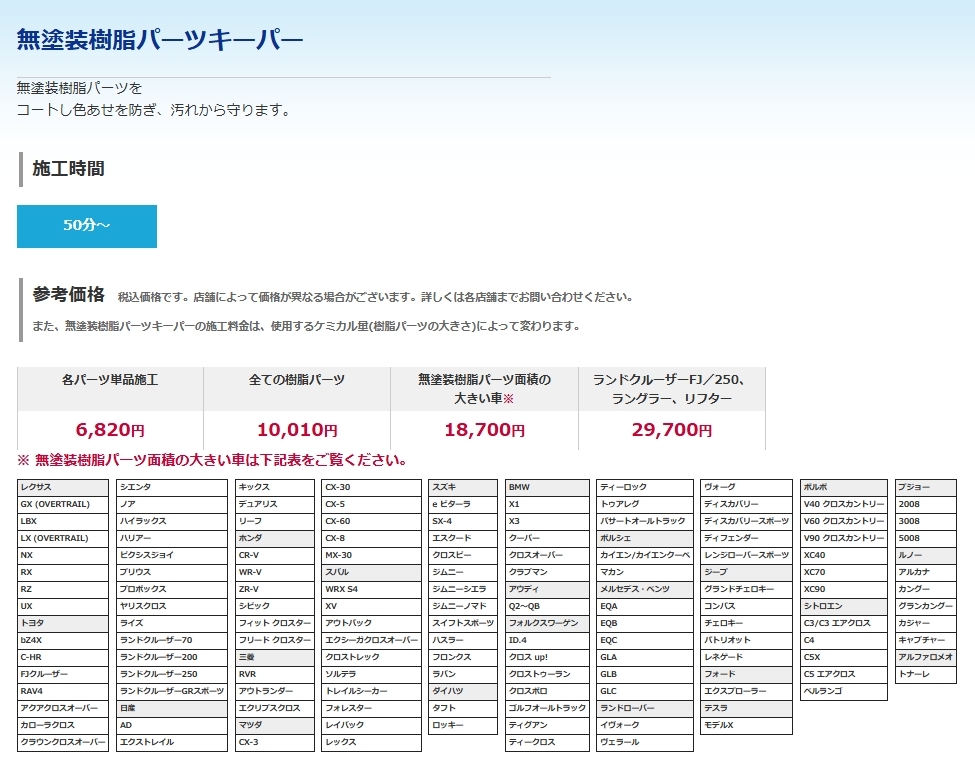Select the クラウンクロスオーバー cell
The width and height of the screenshot is (975, 765).
pyautogui.click(x=63, y=742)
